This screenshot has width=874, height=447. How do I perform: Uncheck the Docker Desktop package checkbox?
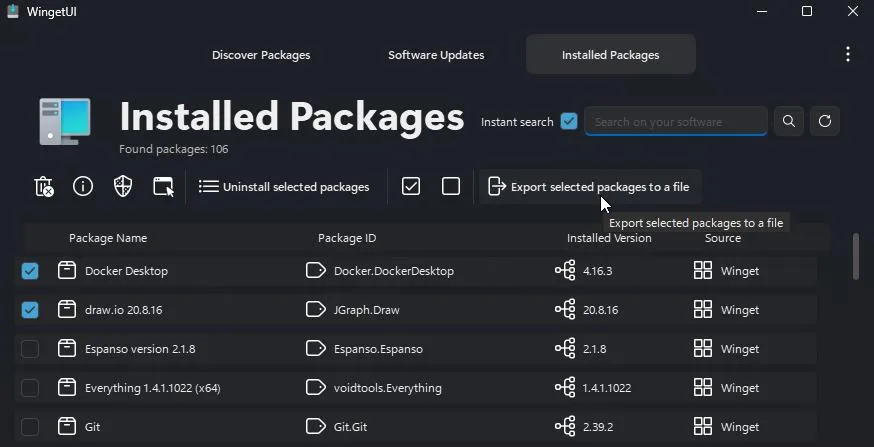point(30,271)
